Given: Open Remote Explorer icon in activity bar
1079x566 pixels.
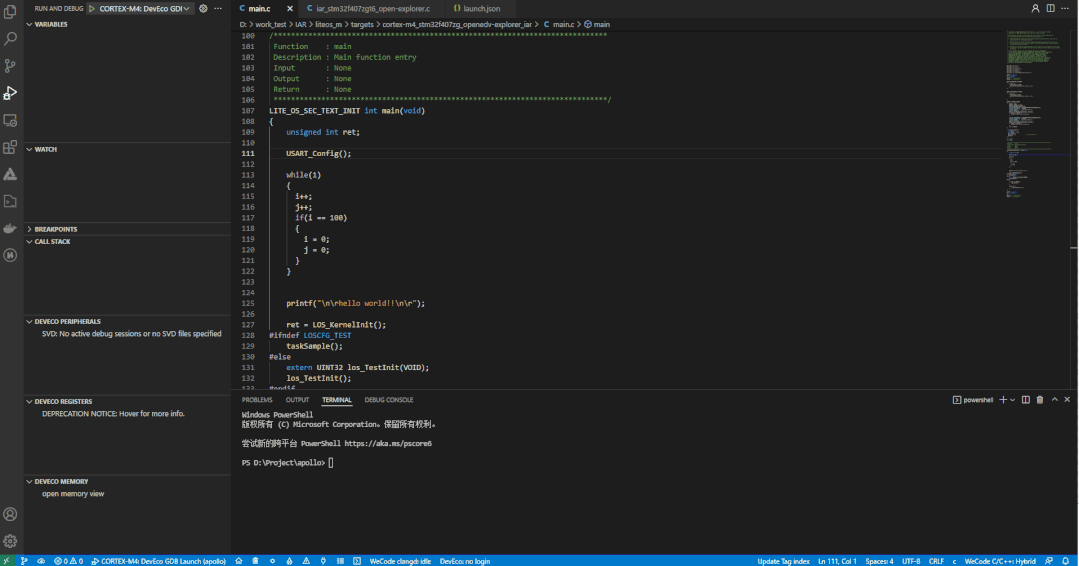Looking at the screenshot, I should [x=10, y=120].
